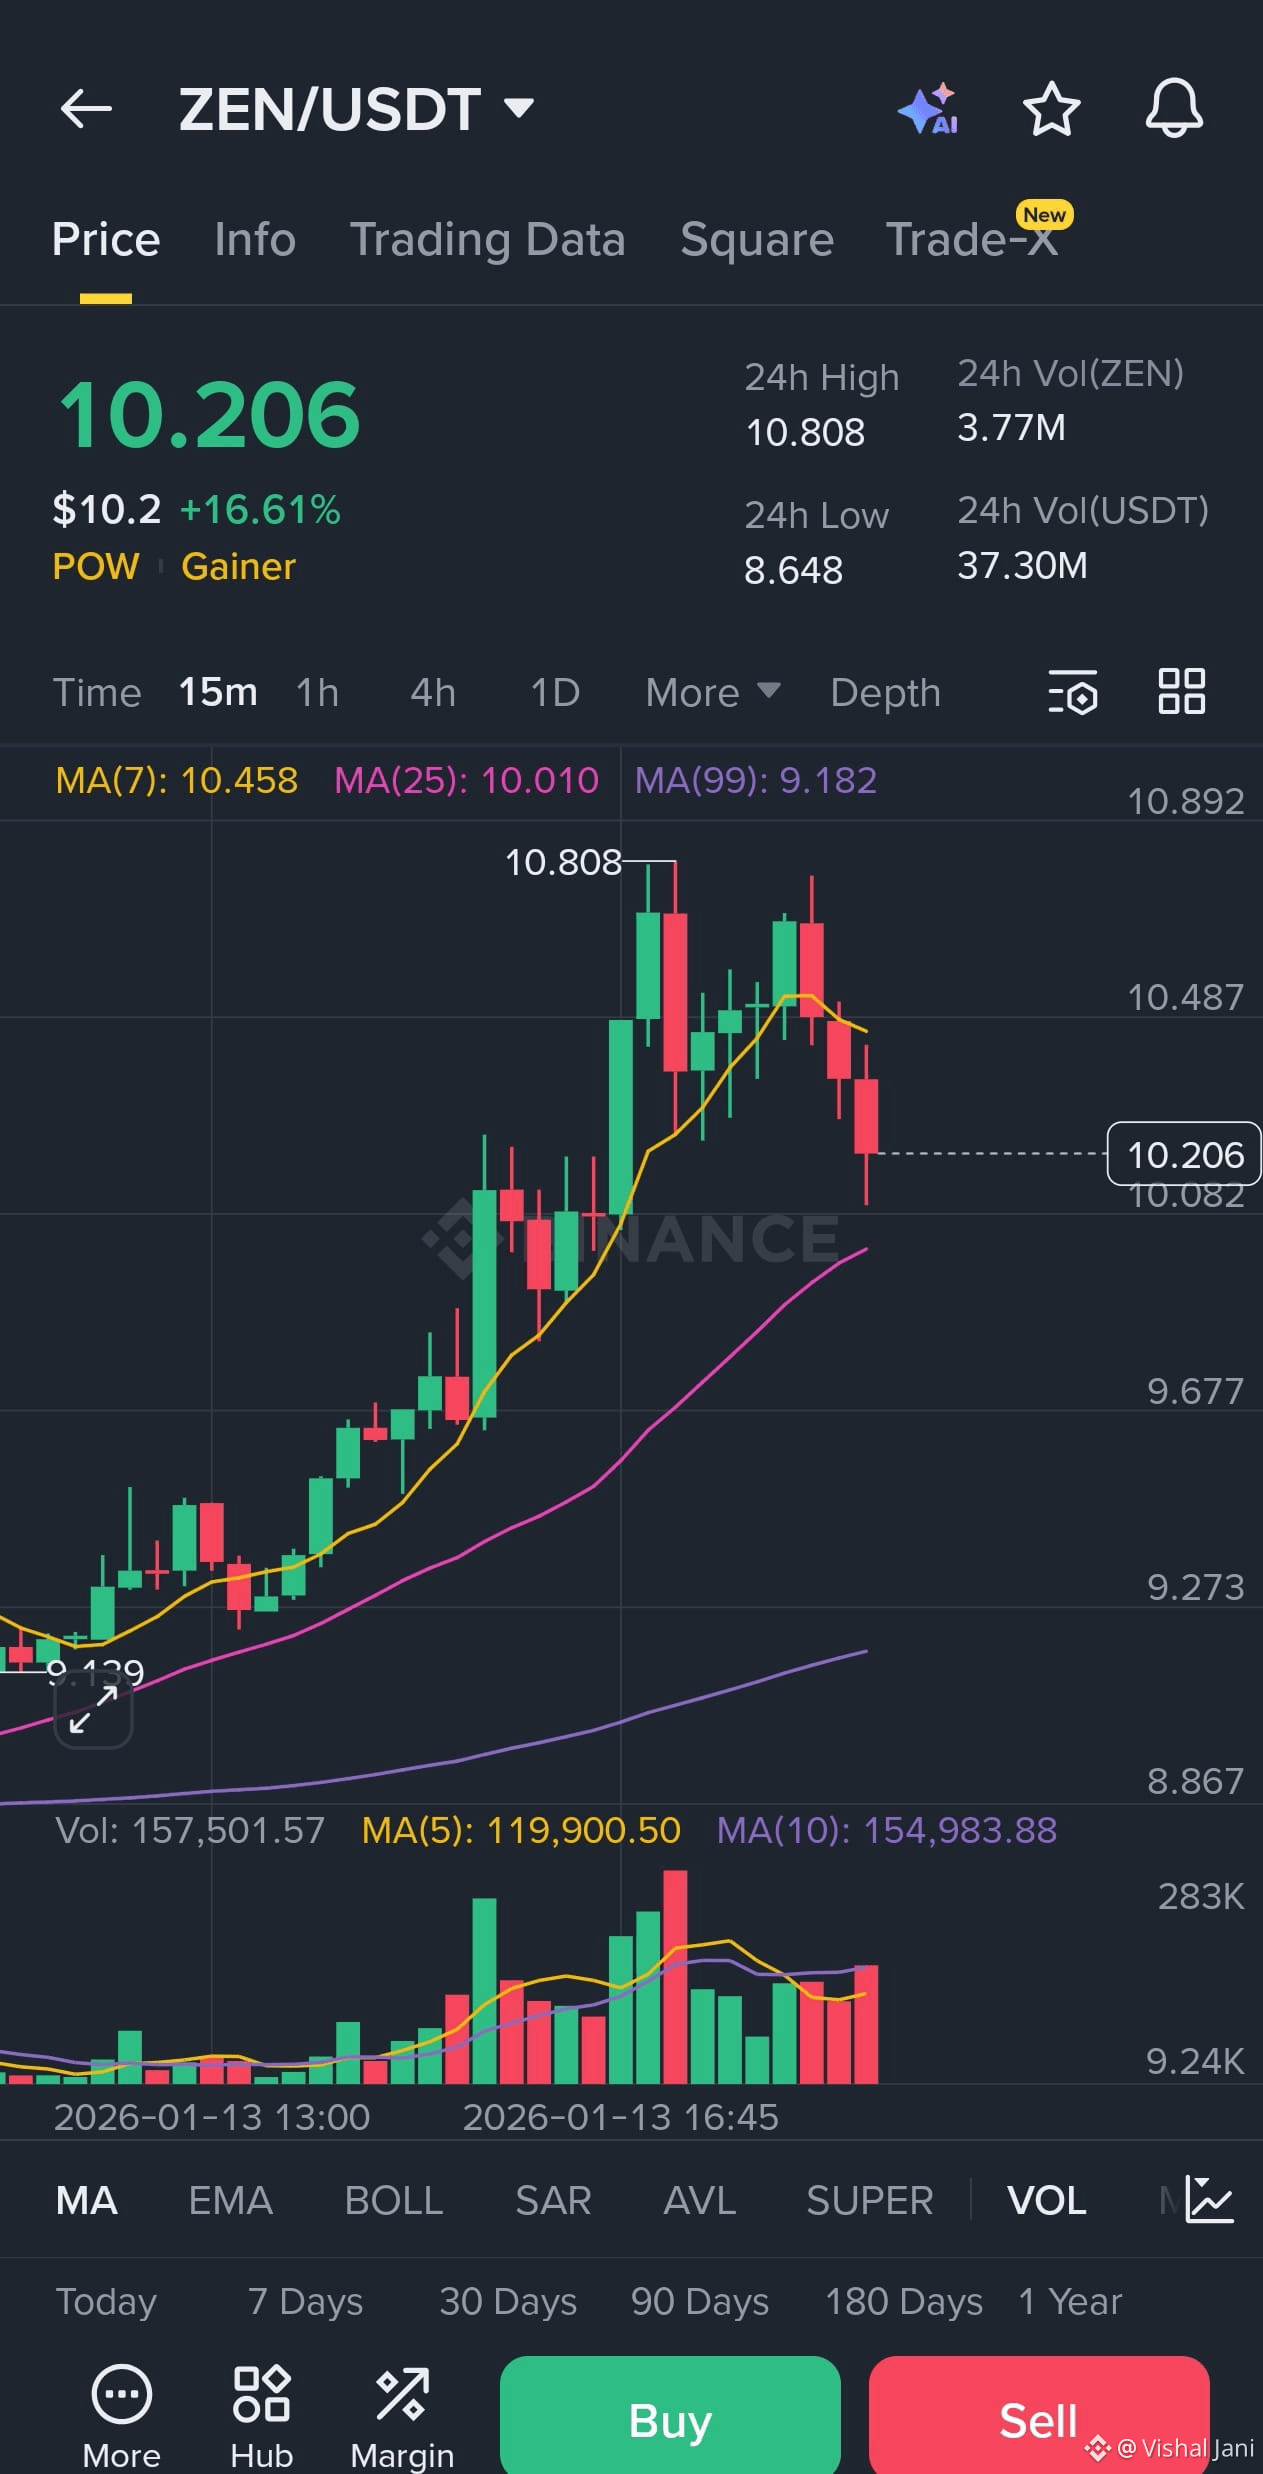Tap the Gainer tag

(x=238, y=566)
